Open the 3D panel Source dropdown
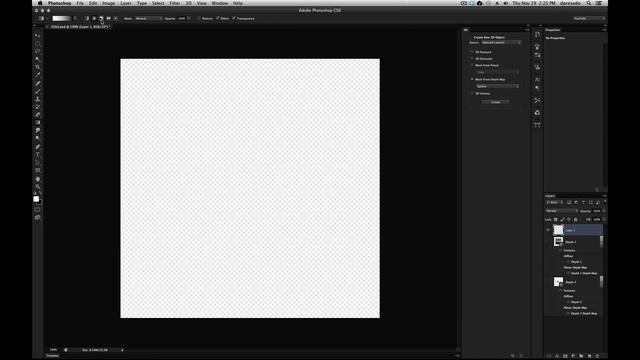 coord(501,42)
